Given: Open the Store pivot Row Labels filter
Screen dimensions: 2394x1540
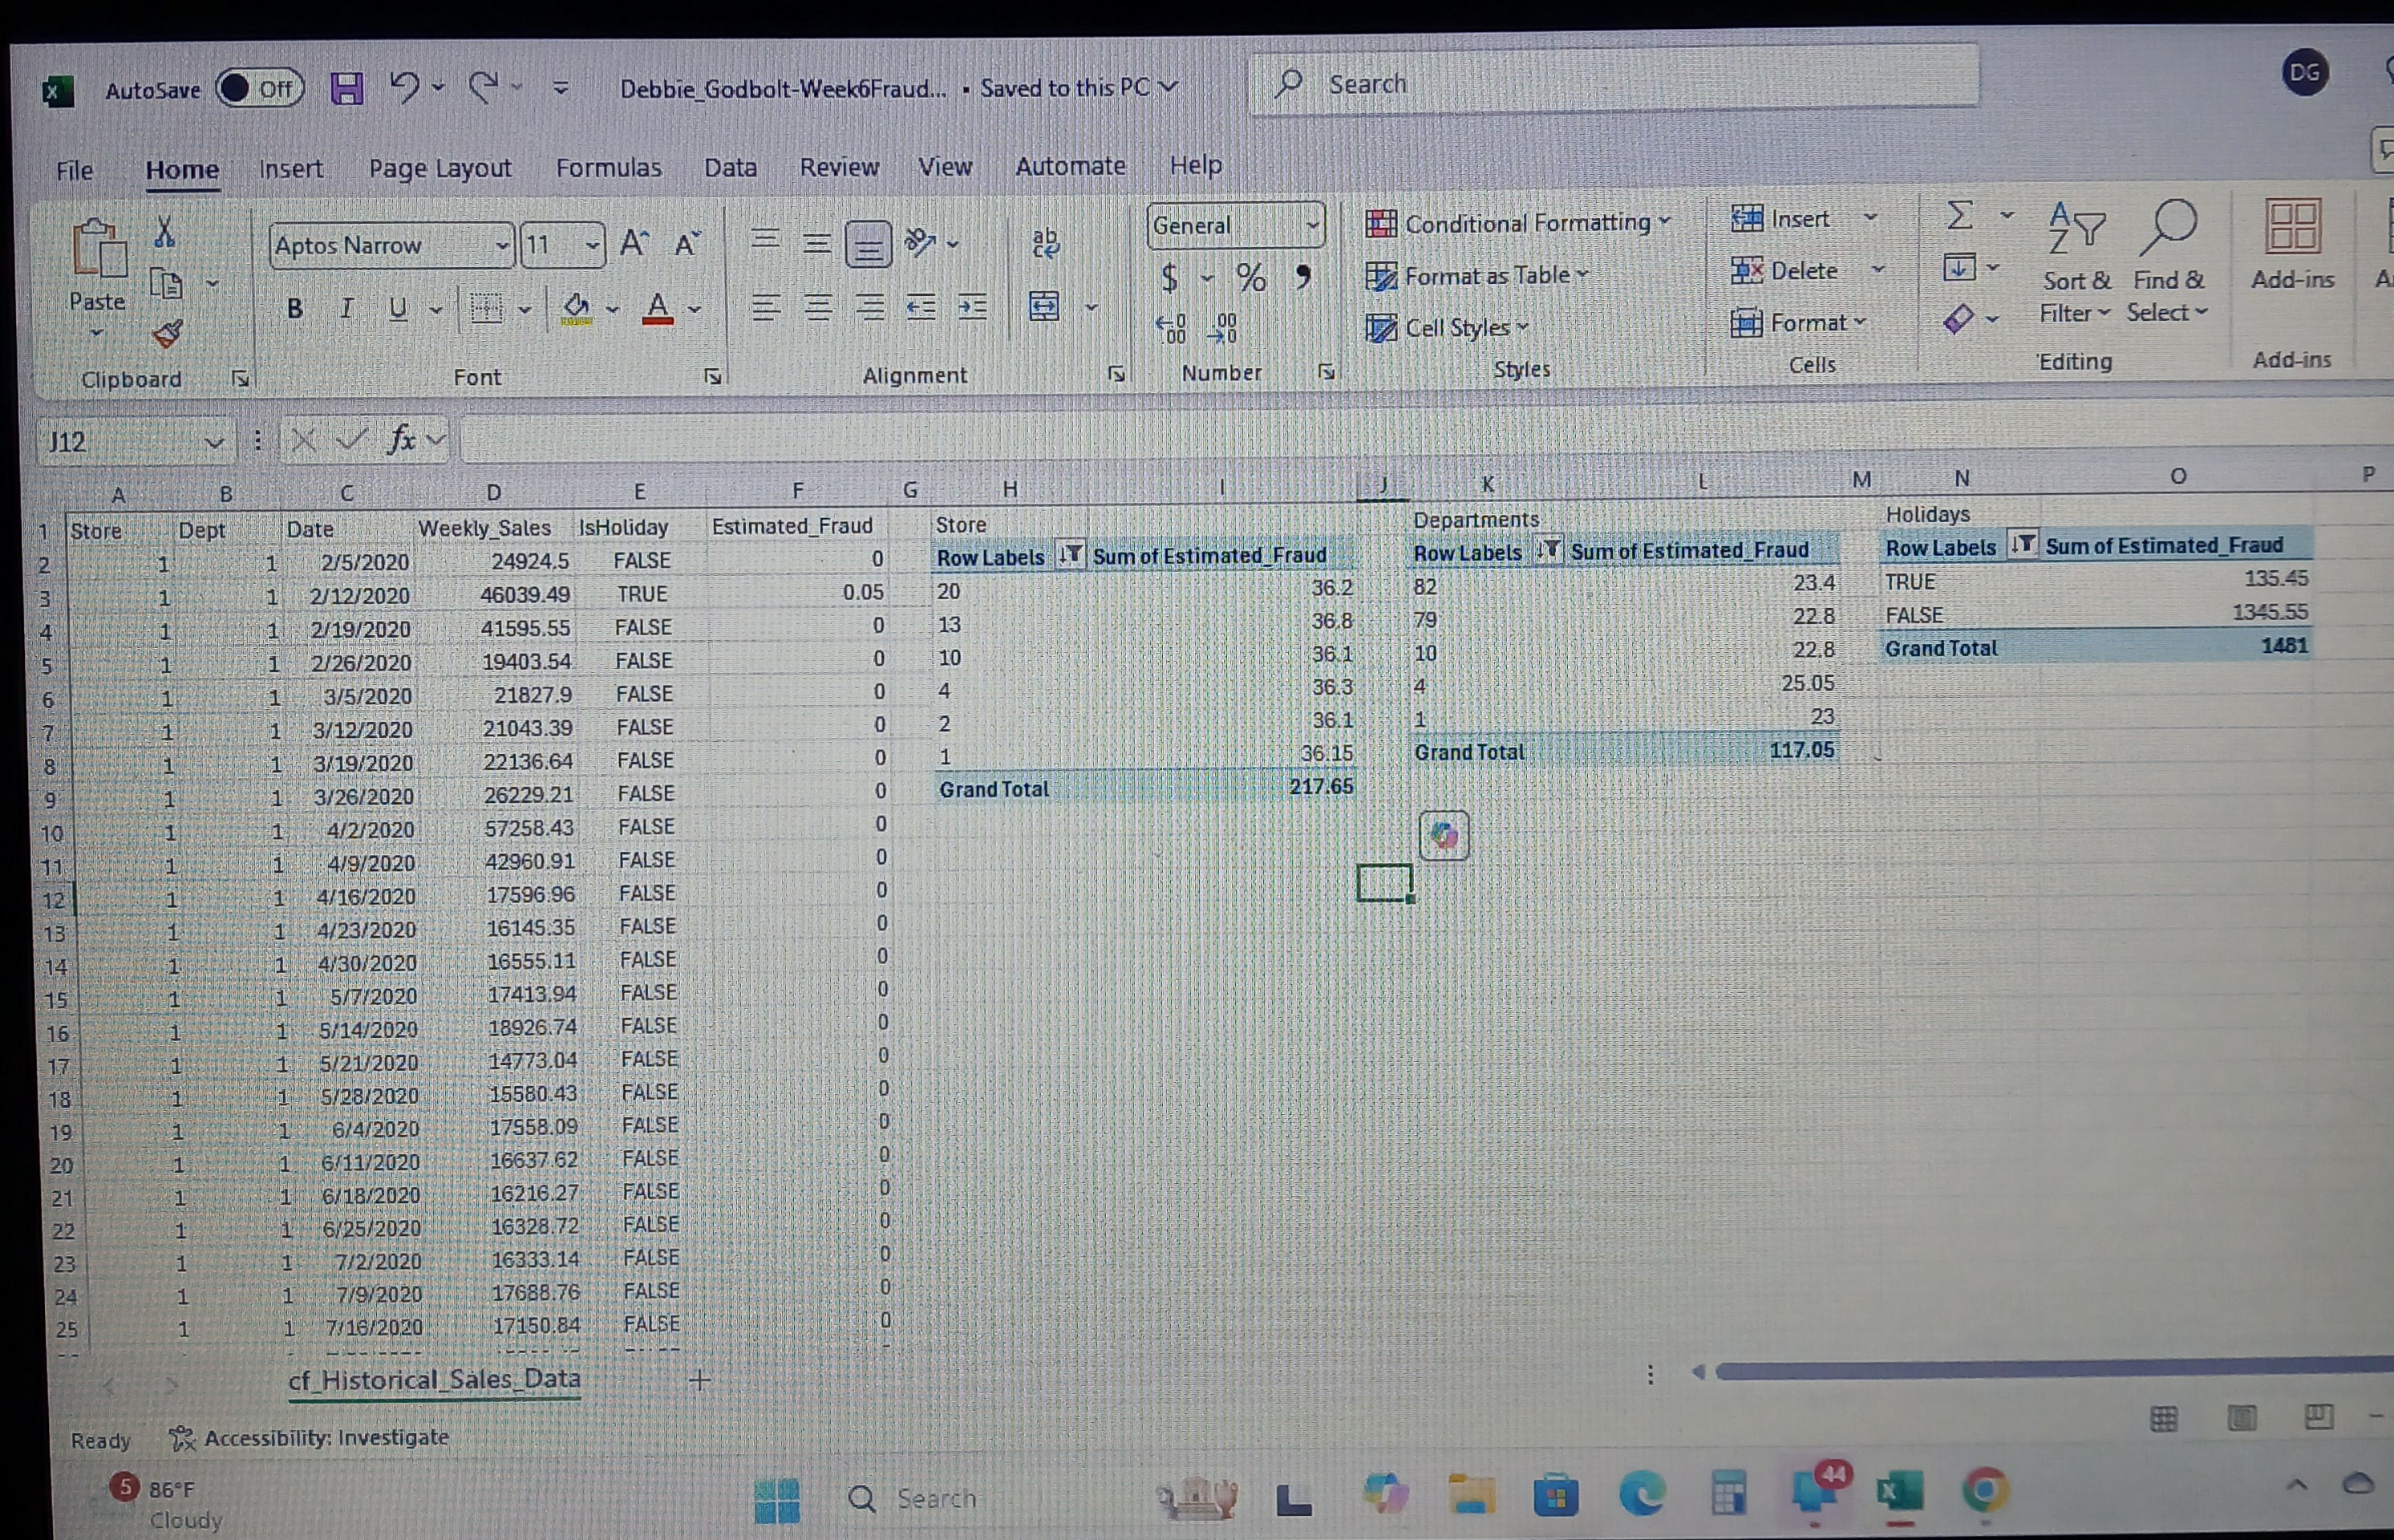Looking at the screenshot, I should tap(1070, 554).
